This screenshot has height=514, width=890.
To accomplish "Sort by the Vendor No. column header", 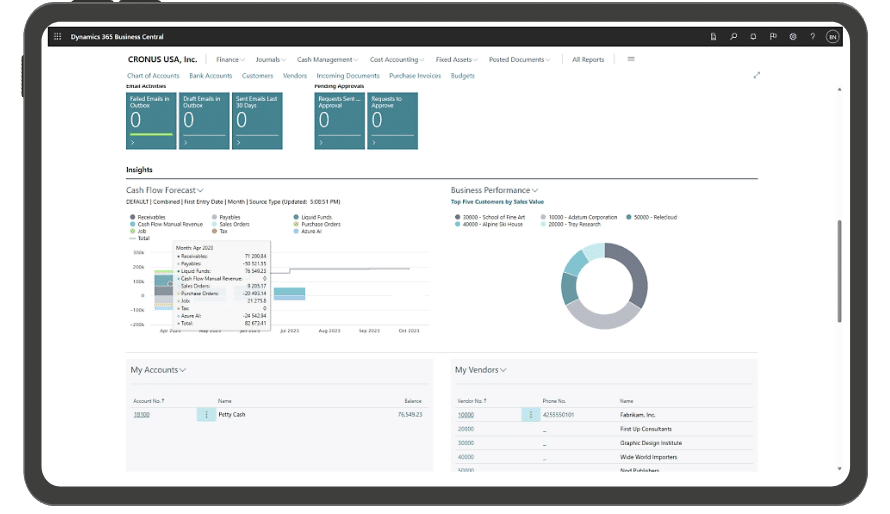I will click(472, 401).
